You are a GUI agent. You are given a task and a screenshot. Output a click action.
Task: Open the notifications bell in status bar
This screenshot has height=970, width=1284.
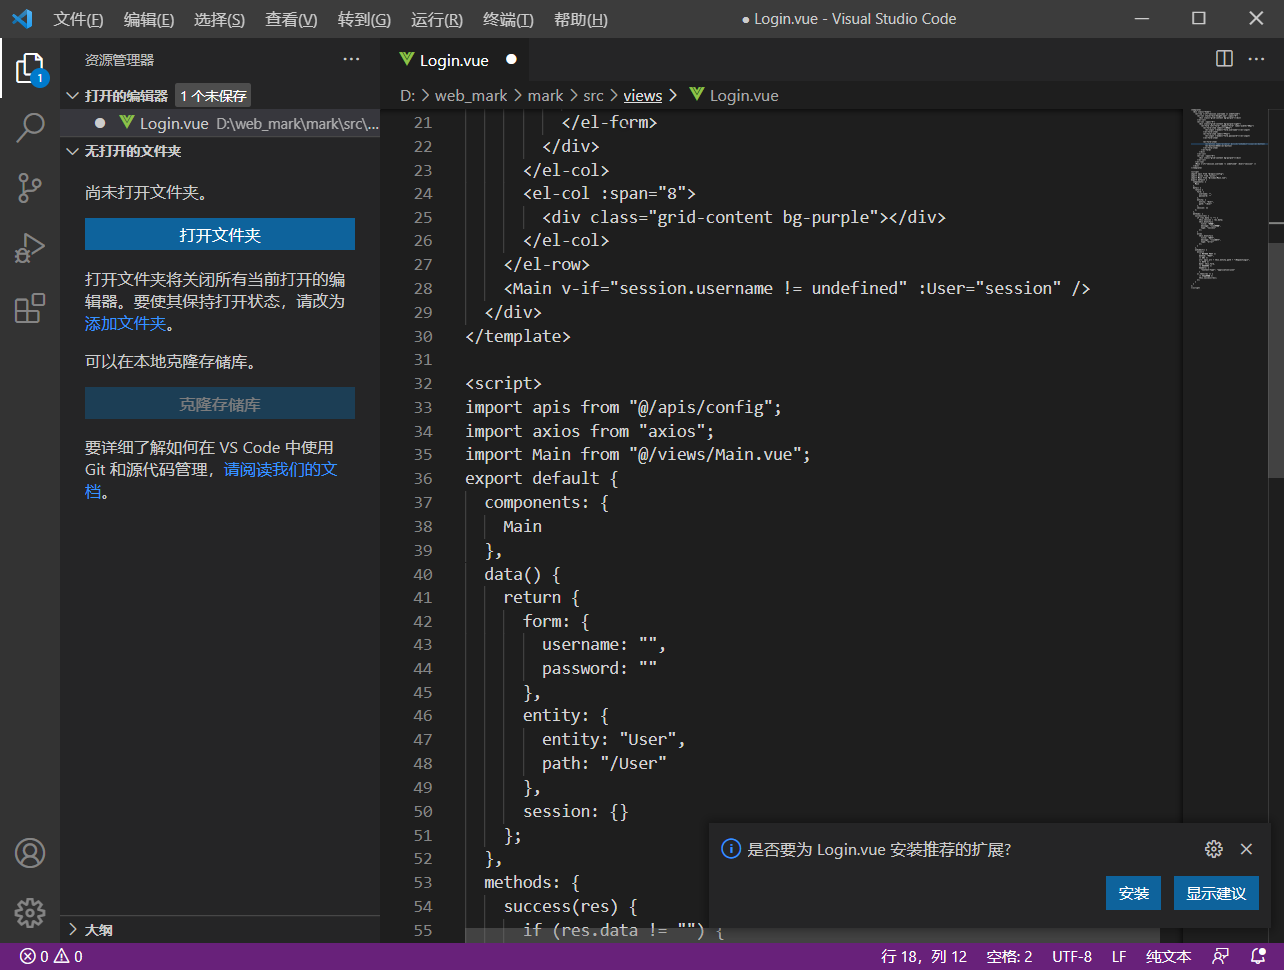[x=1258, y=956]
